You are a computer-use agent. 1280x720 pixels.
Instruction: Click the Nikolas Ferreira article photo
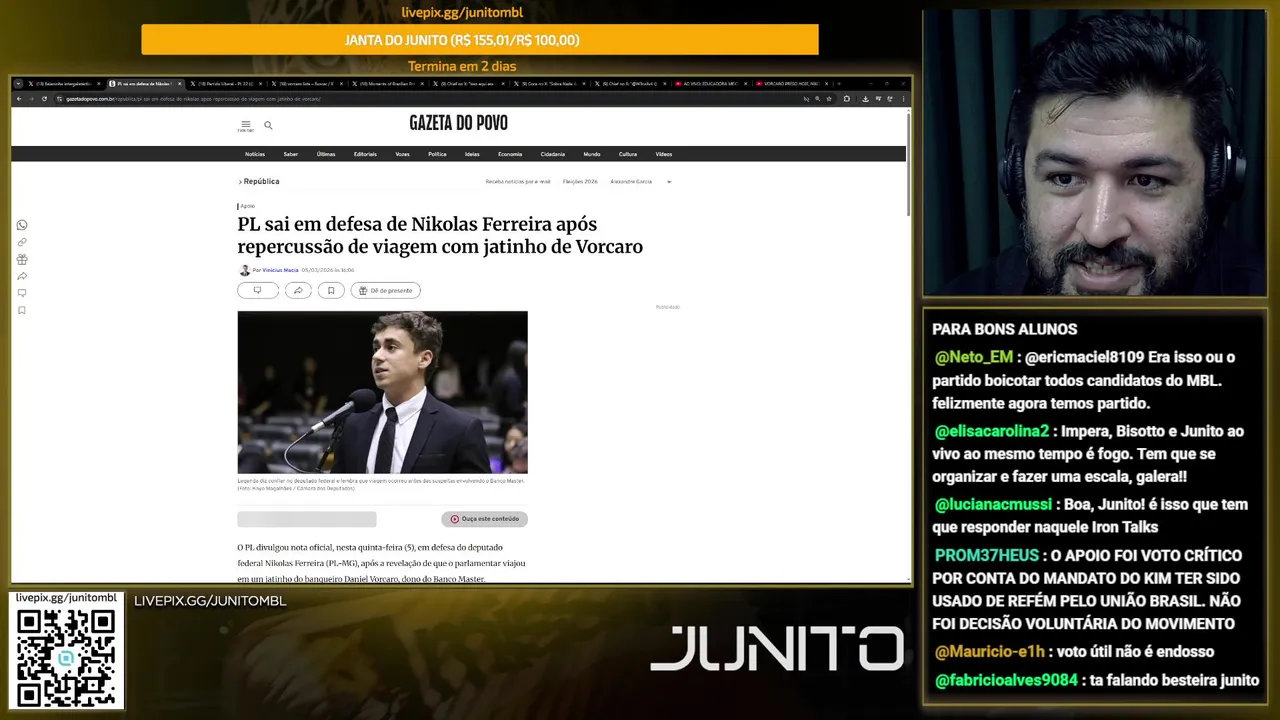382,392
